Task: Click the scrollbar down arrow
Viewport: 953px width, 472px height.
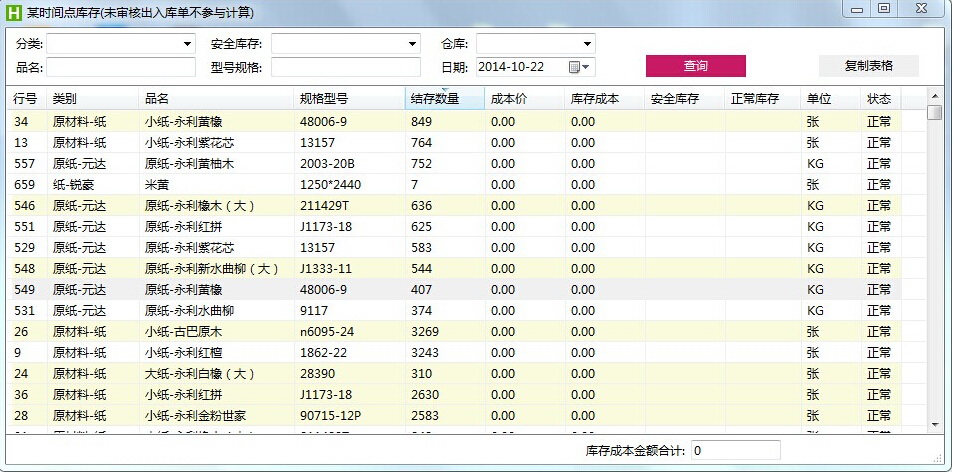Action: click(934, 425)
